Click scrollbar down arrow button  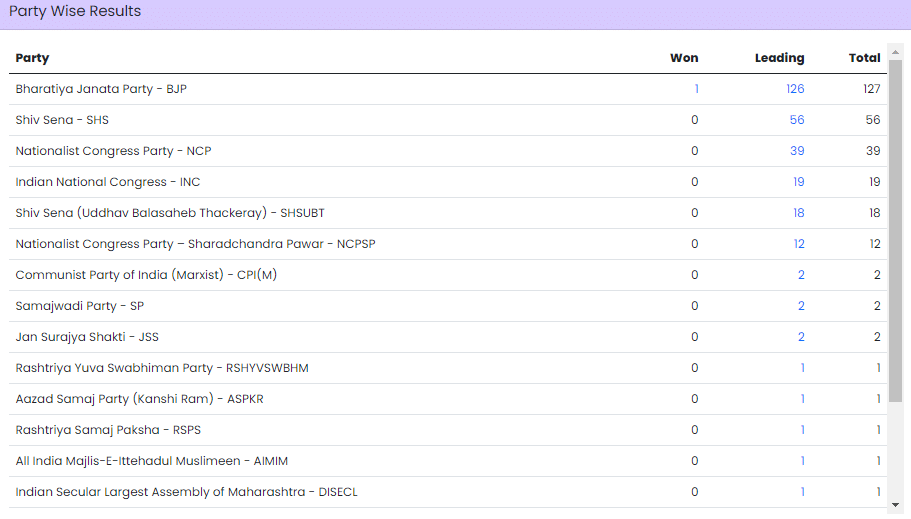[x=896, y=505]
